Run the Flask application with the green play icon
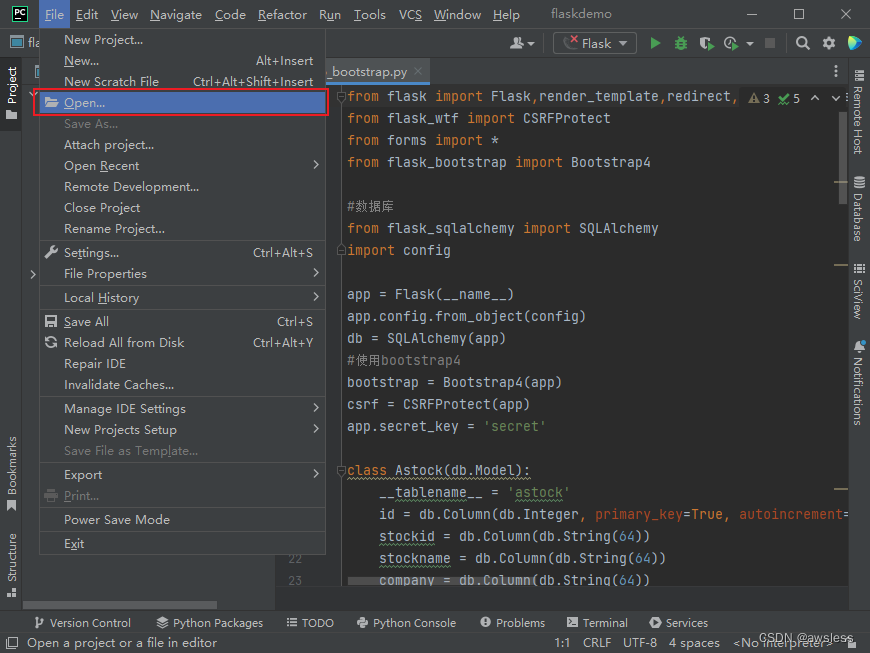This screenshot has height=653, width=870. (655, 42)
